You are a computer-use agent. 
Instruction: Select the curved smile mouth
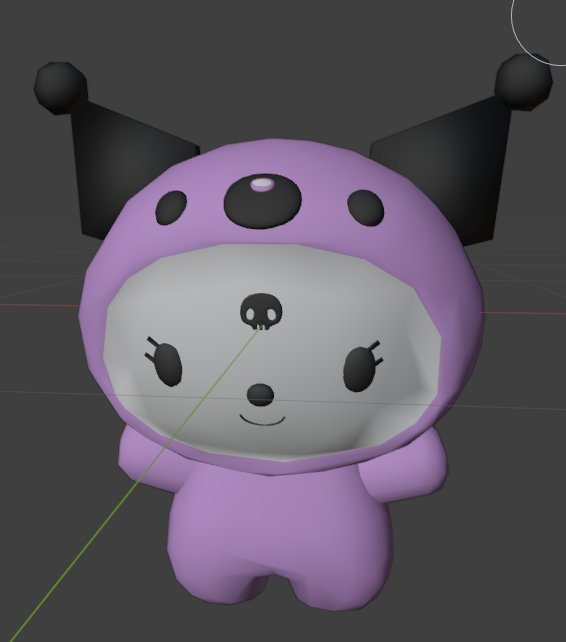[x=262, y=420]
